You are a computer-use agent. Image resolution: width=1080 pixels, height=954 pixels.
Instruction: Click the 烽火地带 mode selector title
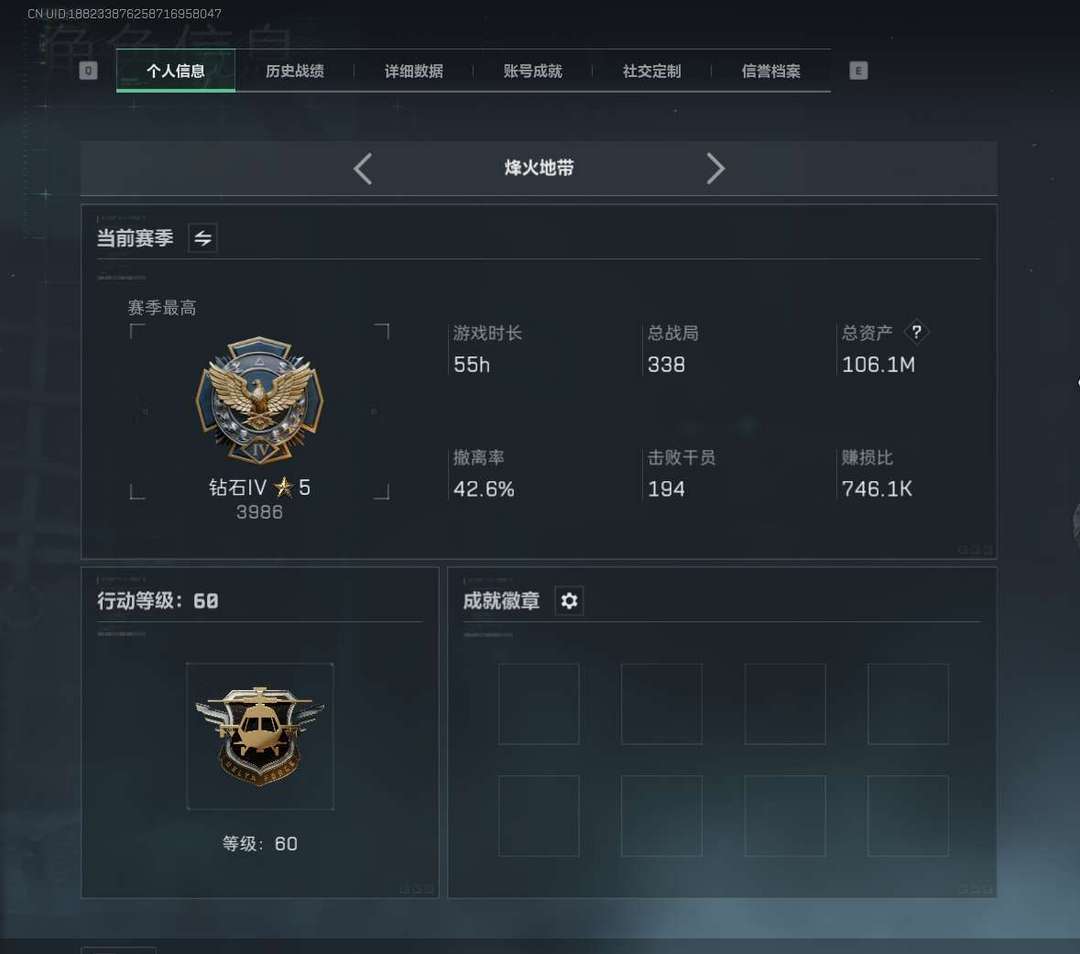539,168
